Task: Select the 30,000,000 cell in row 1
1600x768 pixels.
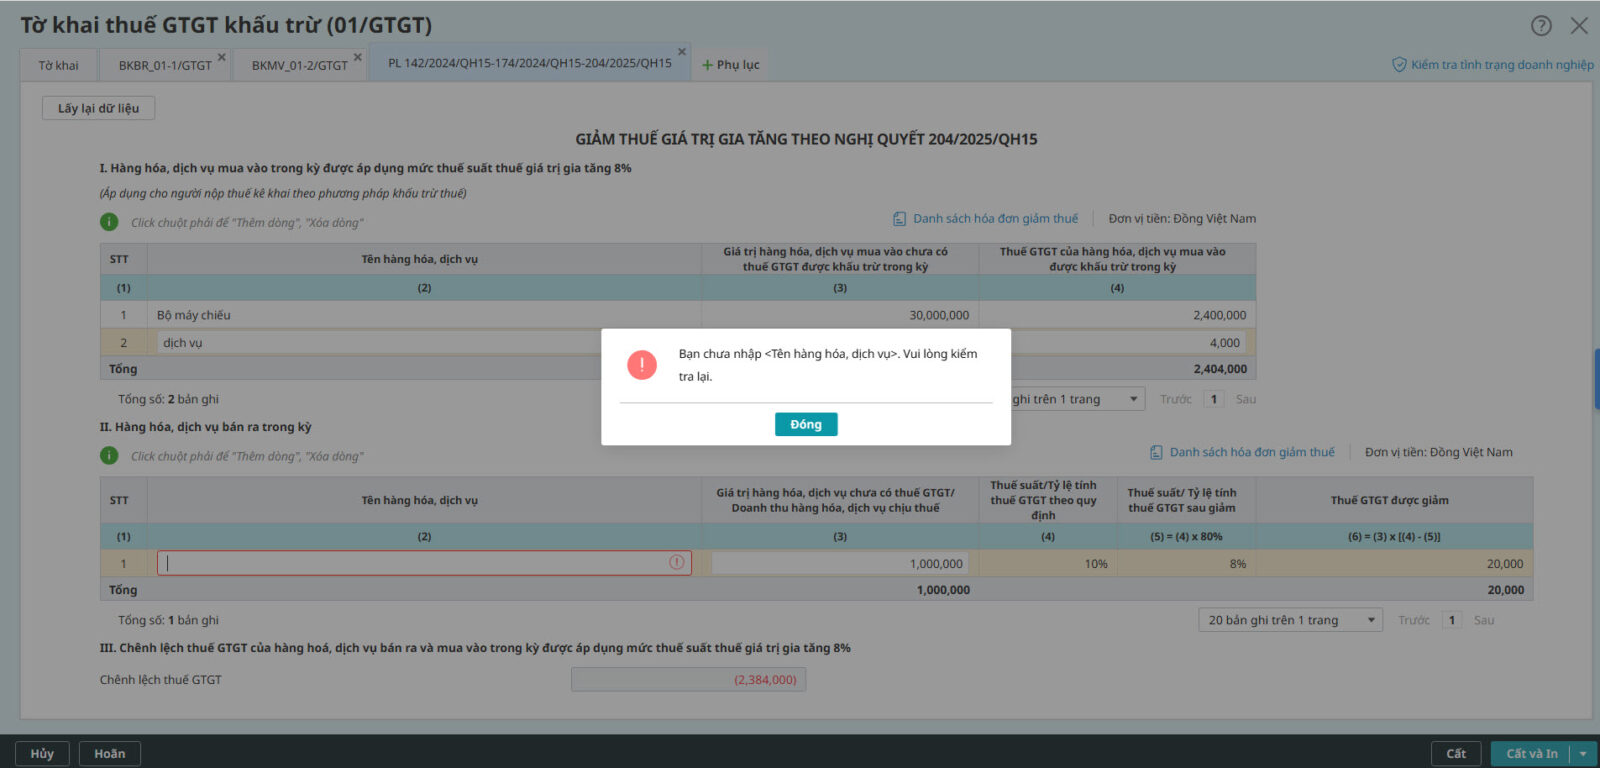Action: pos(840,315)
